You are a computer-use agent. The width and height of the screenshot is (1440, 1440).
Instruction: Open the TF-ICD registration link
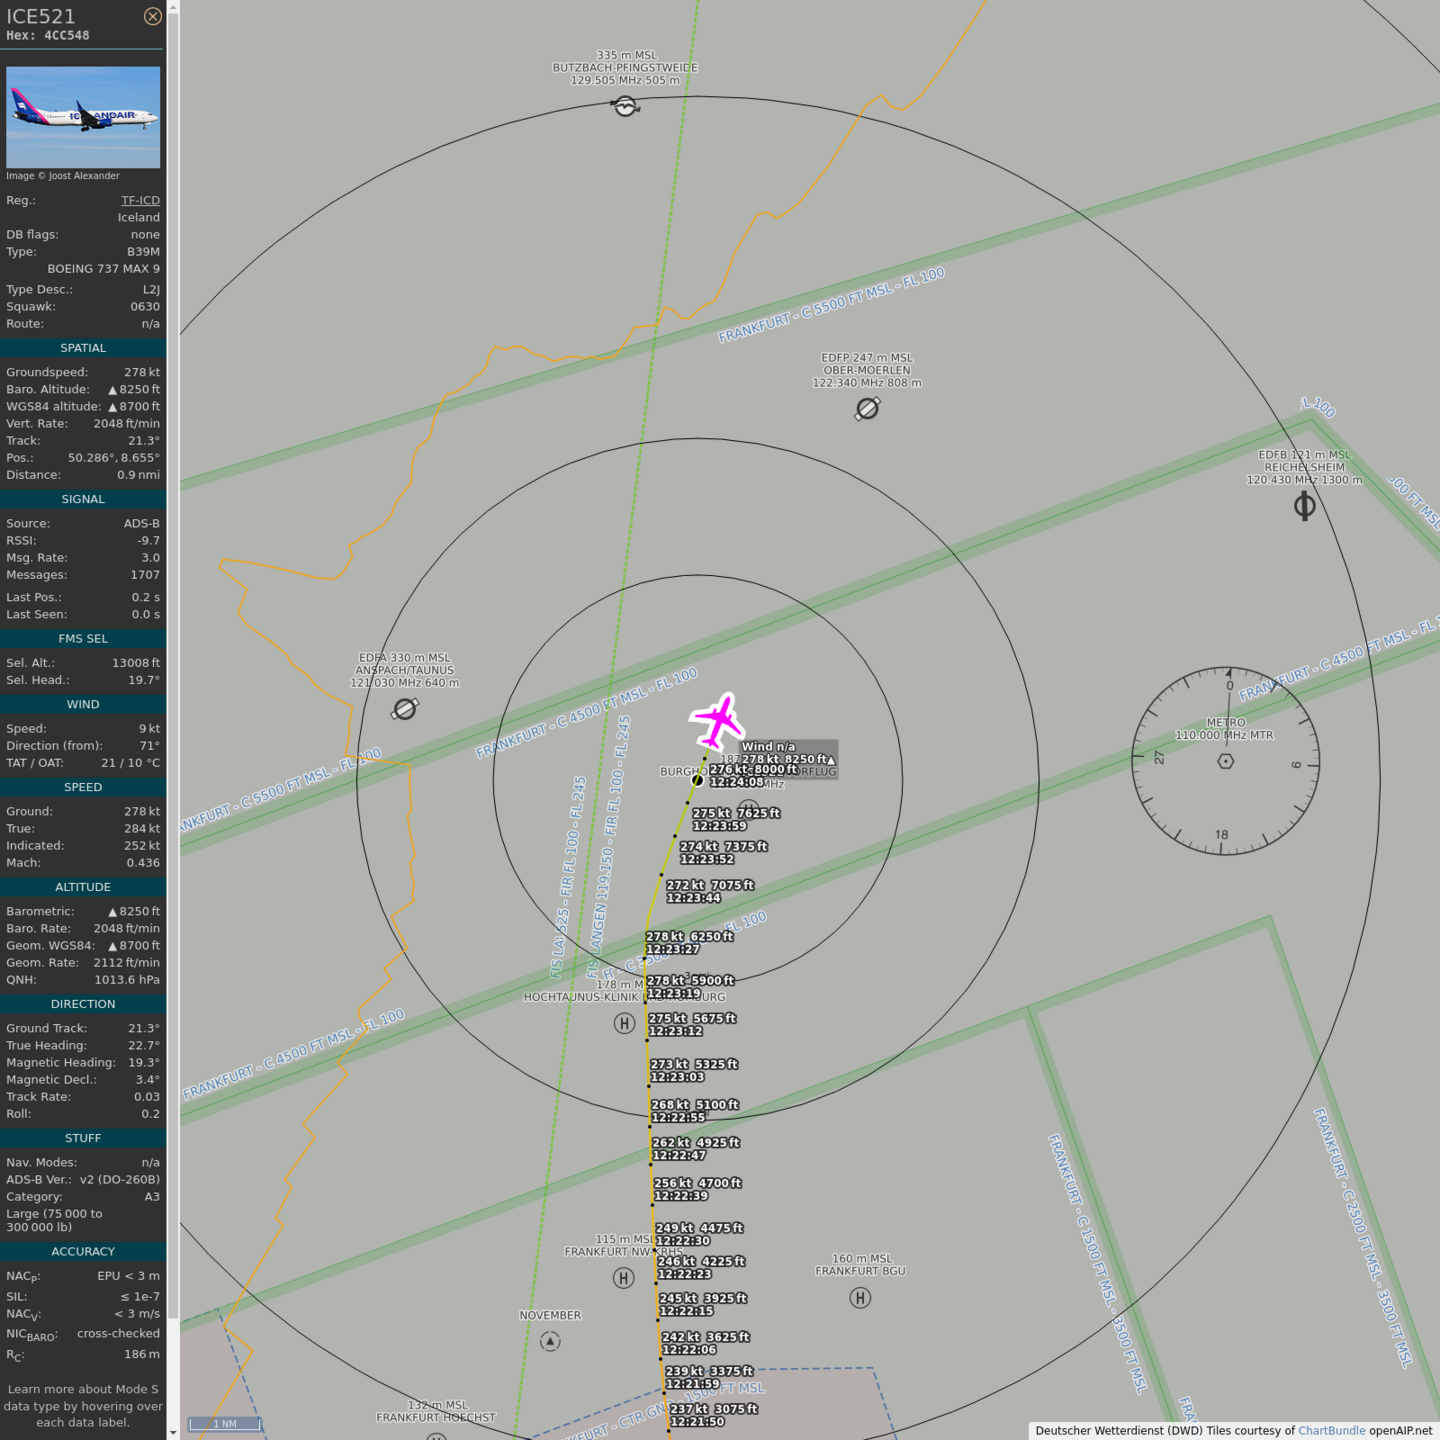click(x=140, y=200)
